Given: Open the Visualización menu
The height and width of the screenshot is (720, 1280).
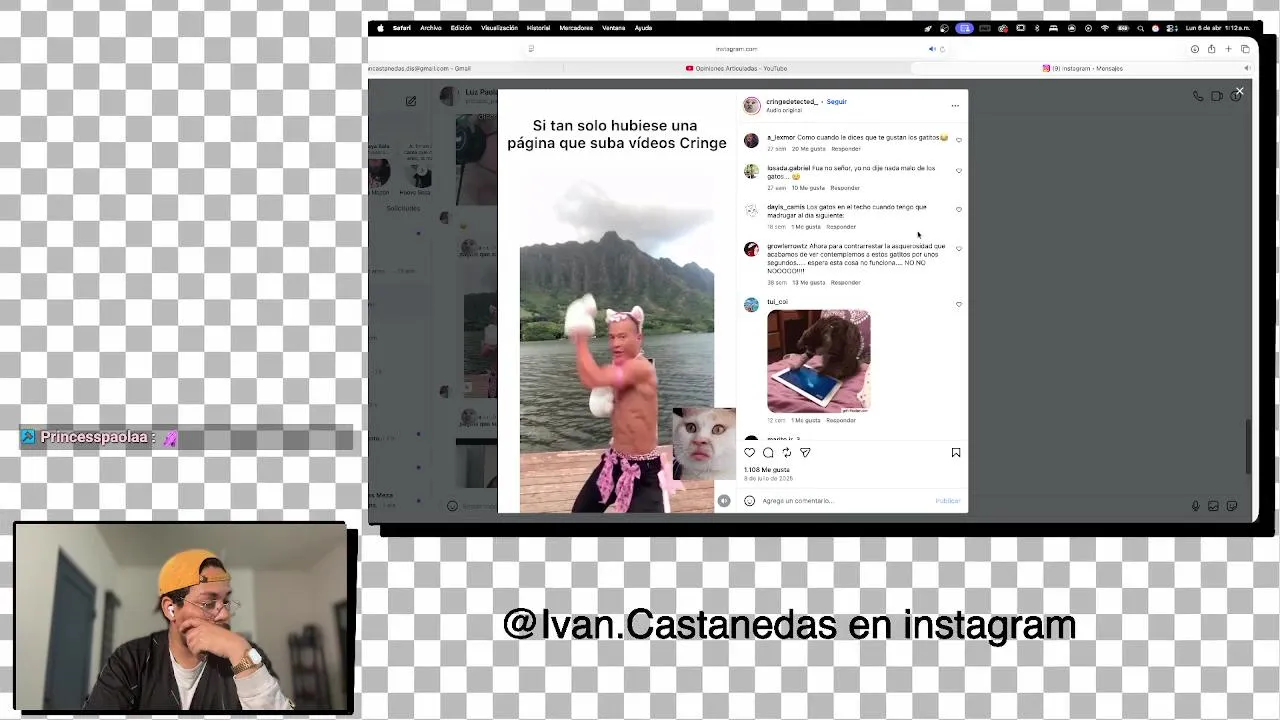Looking at the screenshot, I should point(499,28).
